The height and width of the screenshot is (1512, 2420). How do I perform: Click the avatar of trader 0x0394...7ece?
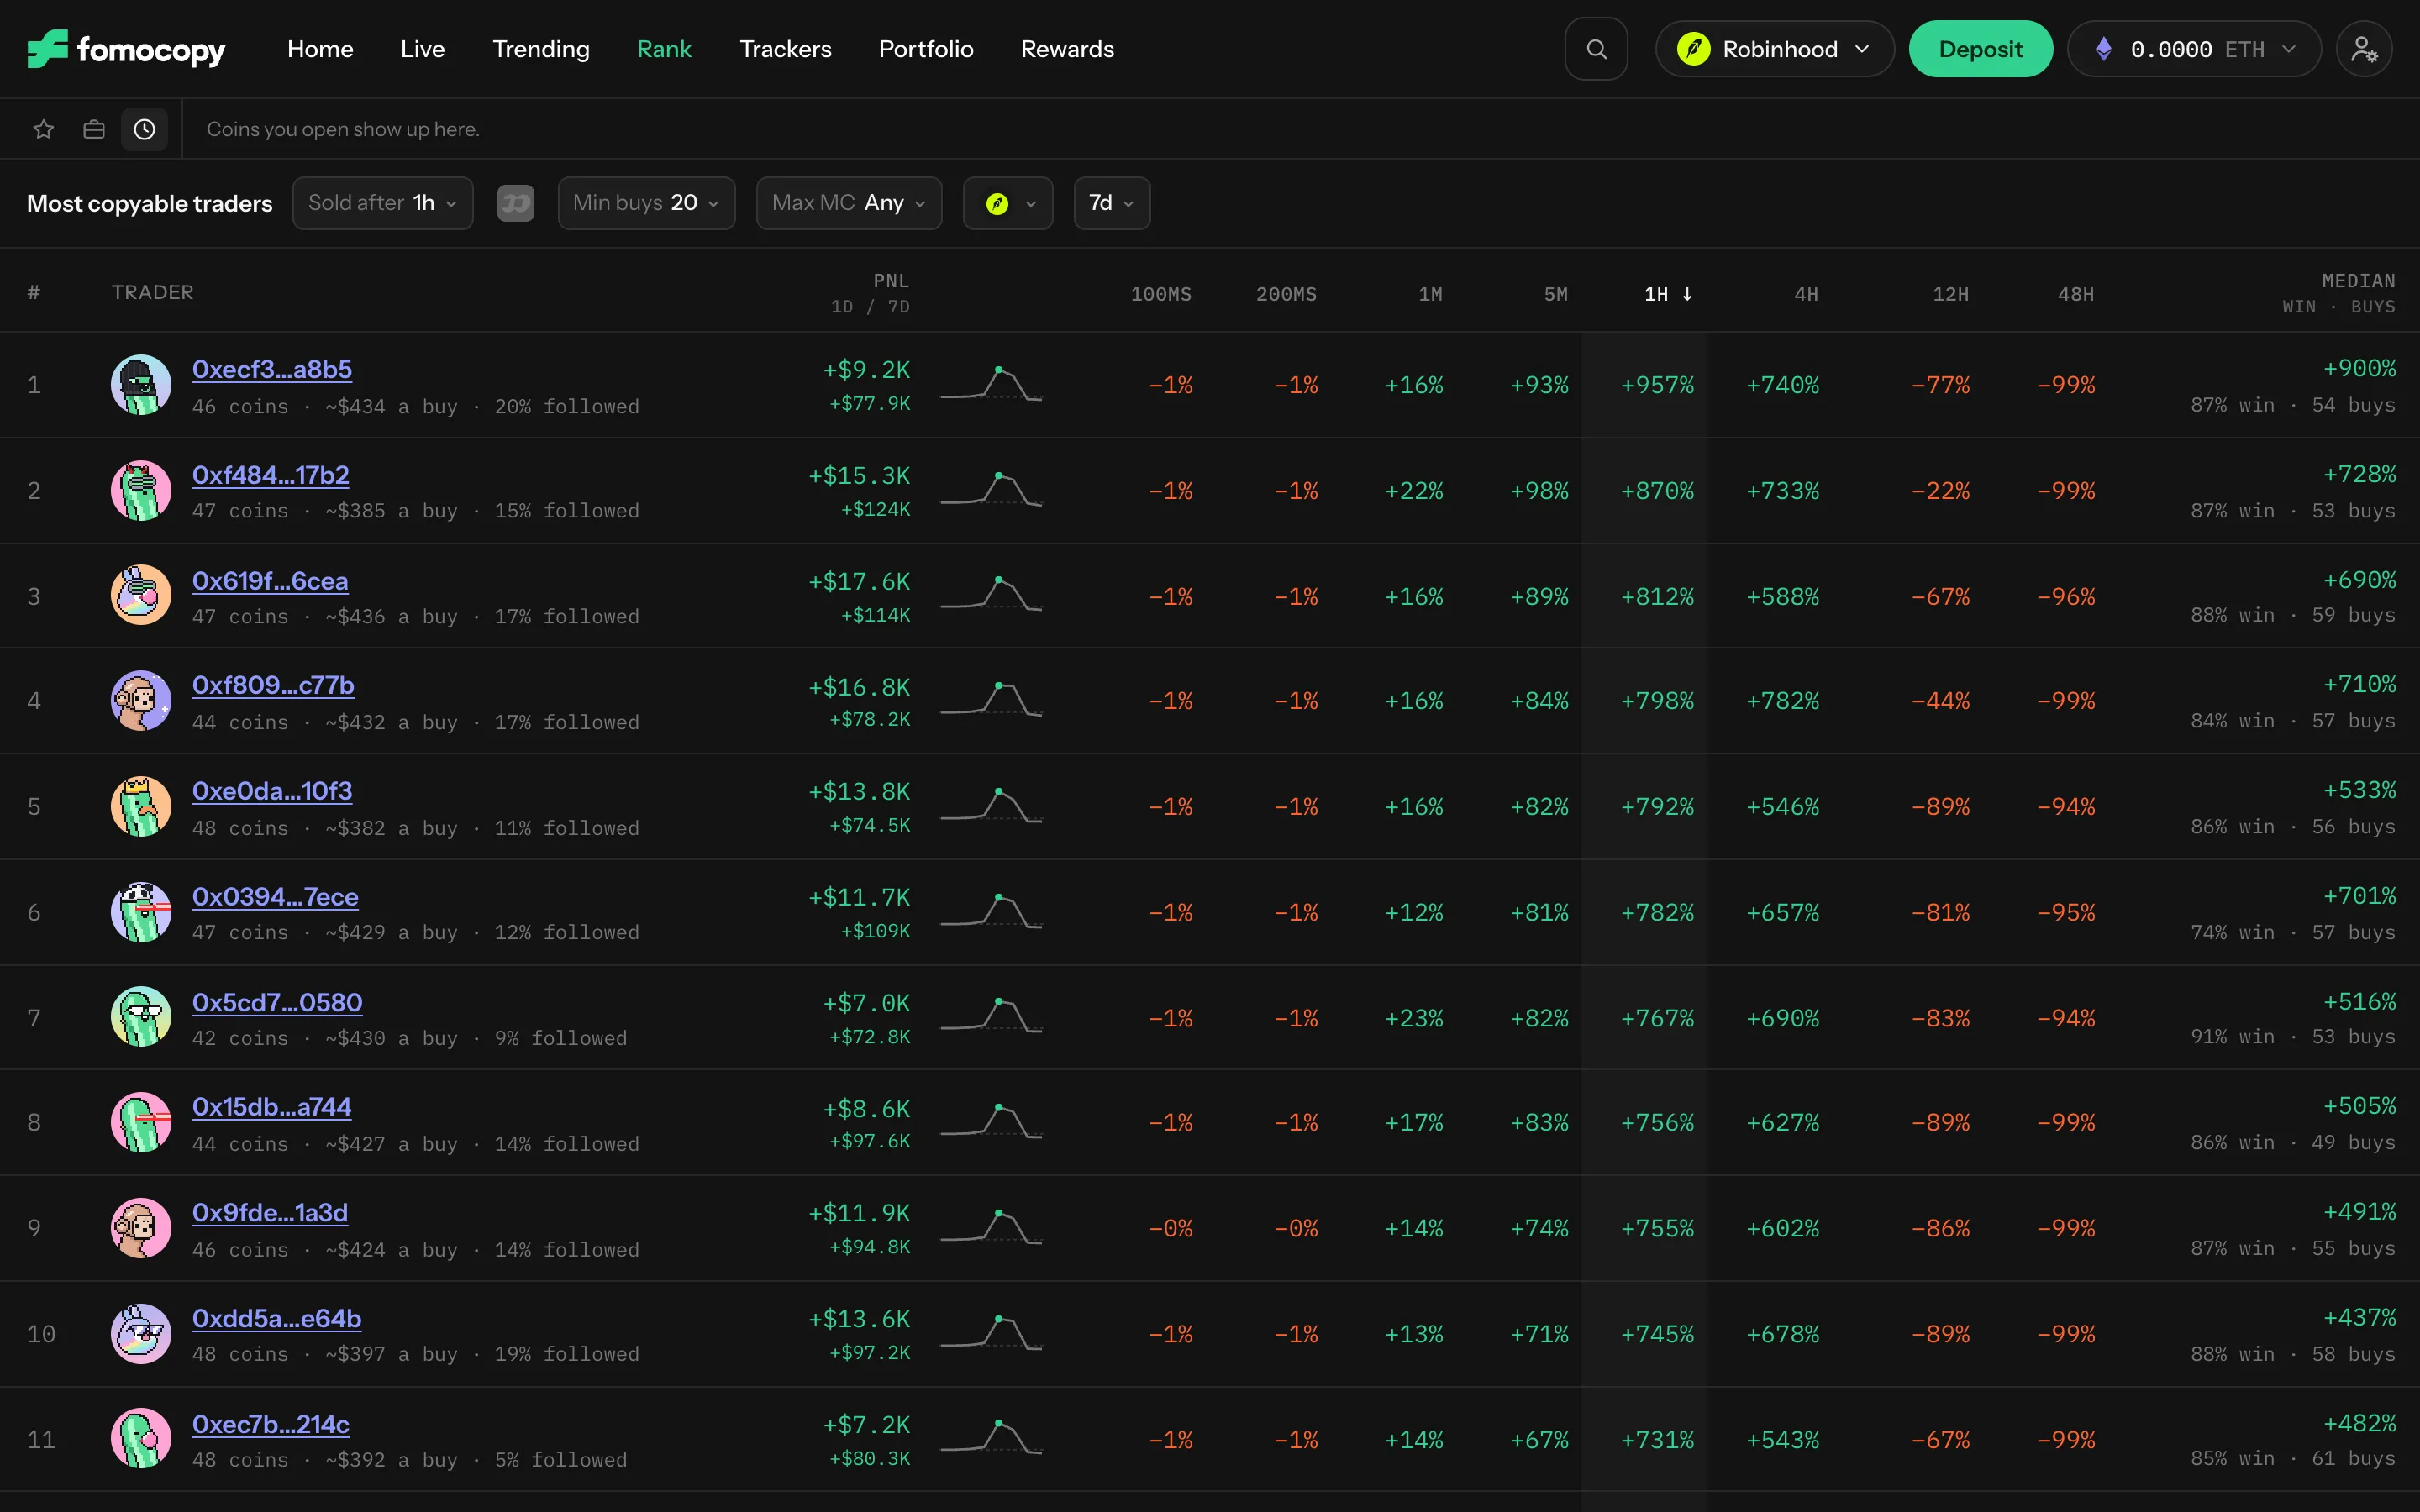tap(141, 912)
